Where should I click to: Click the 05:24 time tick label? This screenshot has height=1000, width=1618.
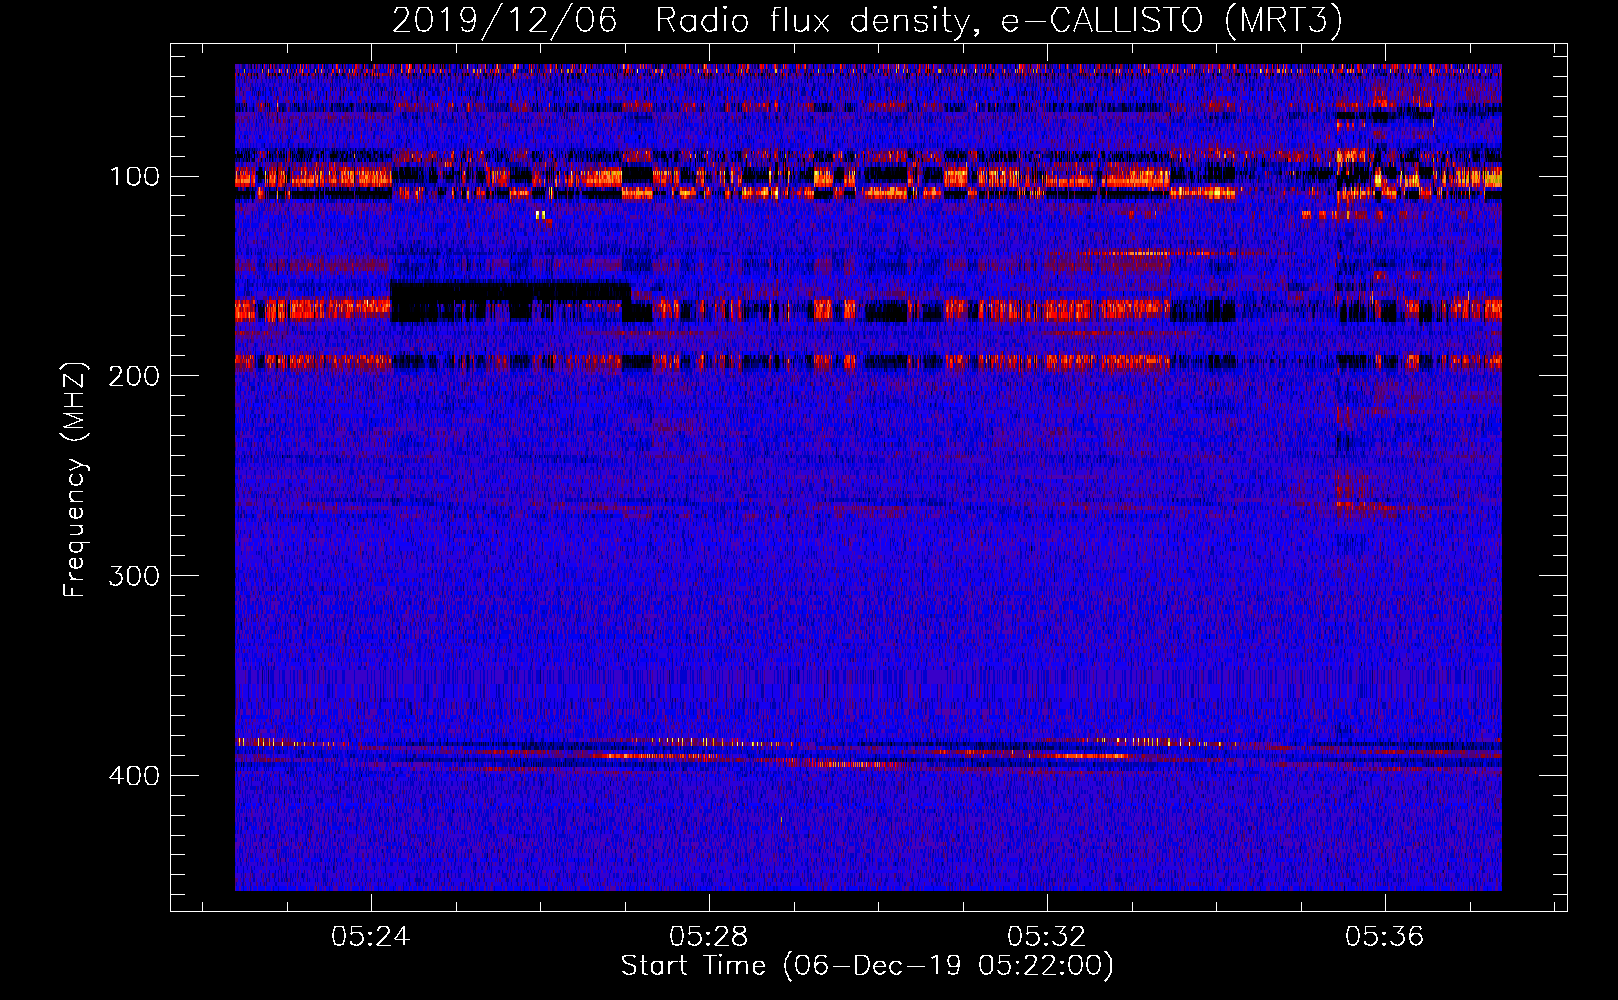click(x=371, y=937)
